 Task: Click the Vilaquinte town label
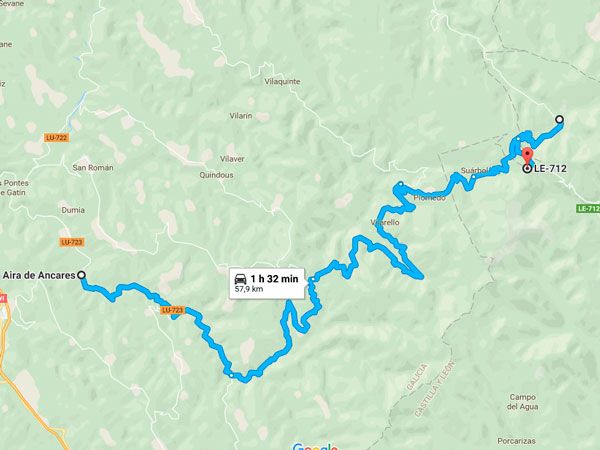click(282, 82)
